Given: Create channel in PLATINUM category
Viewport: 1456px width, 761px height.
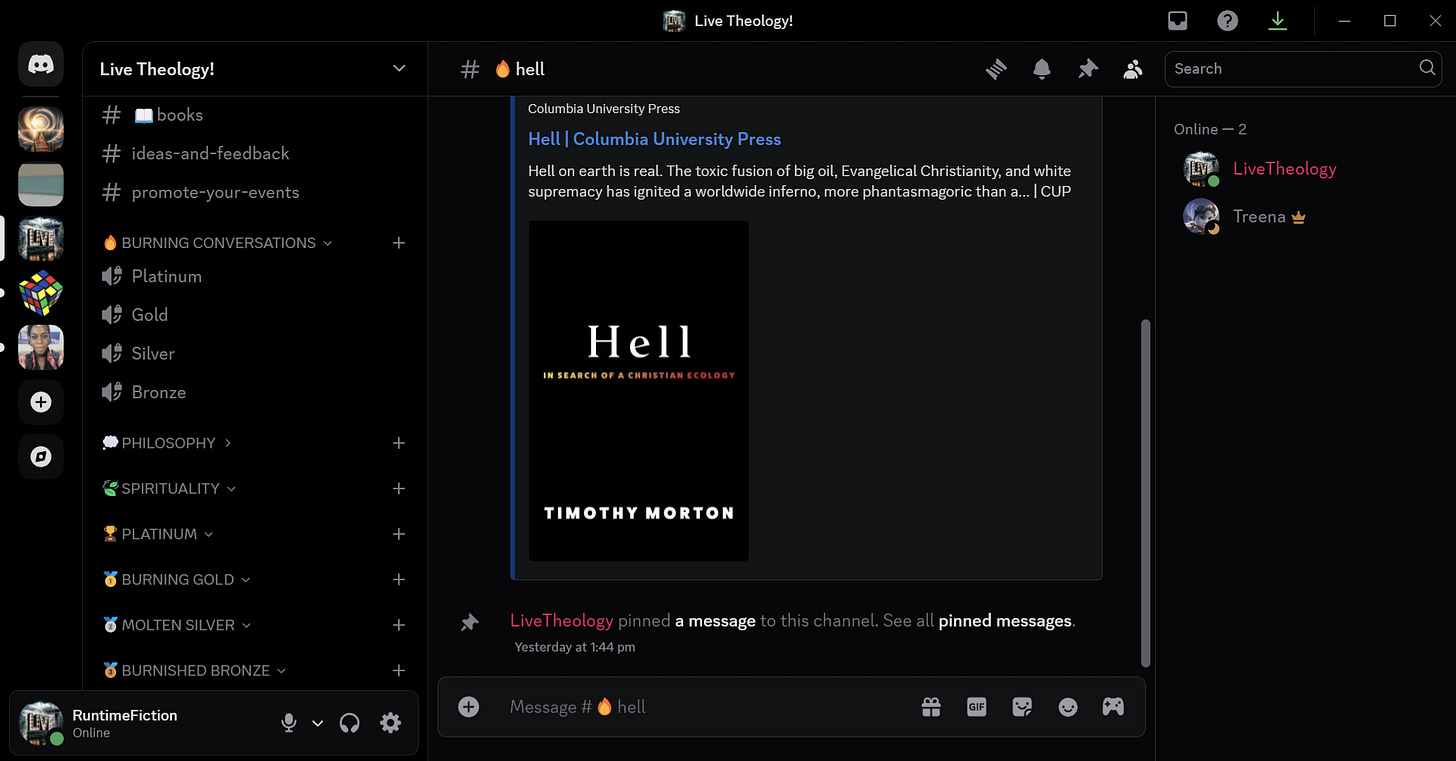Looking at the screenshot, I should 399,534.
